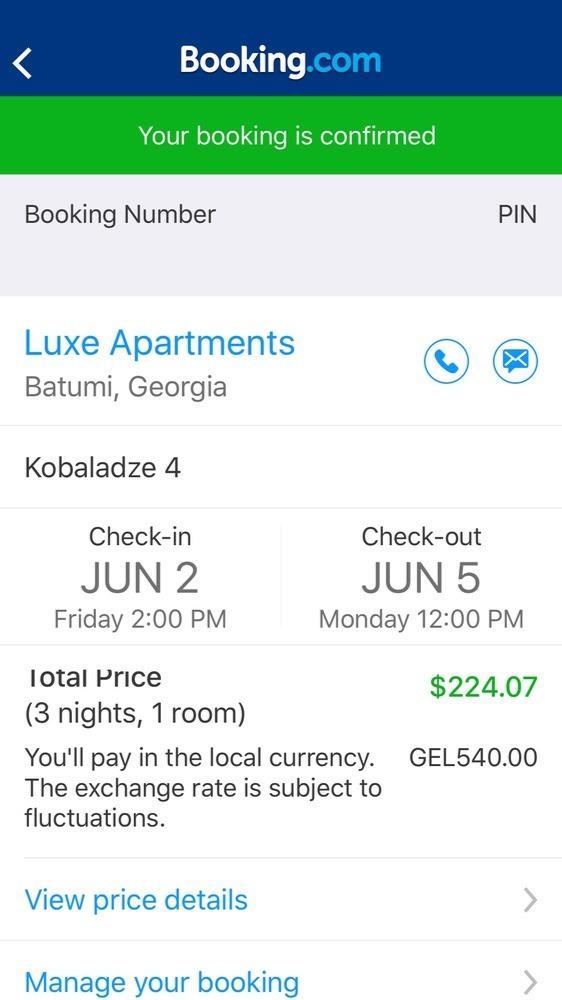
Task: Open the Luxe Apartments property page
Action: click(x=159, y=344)
